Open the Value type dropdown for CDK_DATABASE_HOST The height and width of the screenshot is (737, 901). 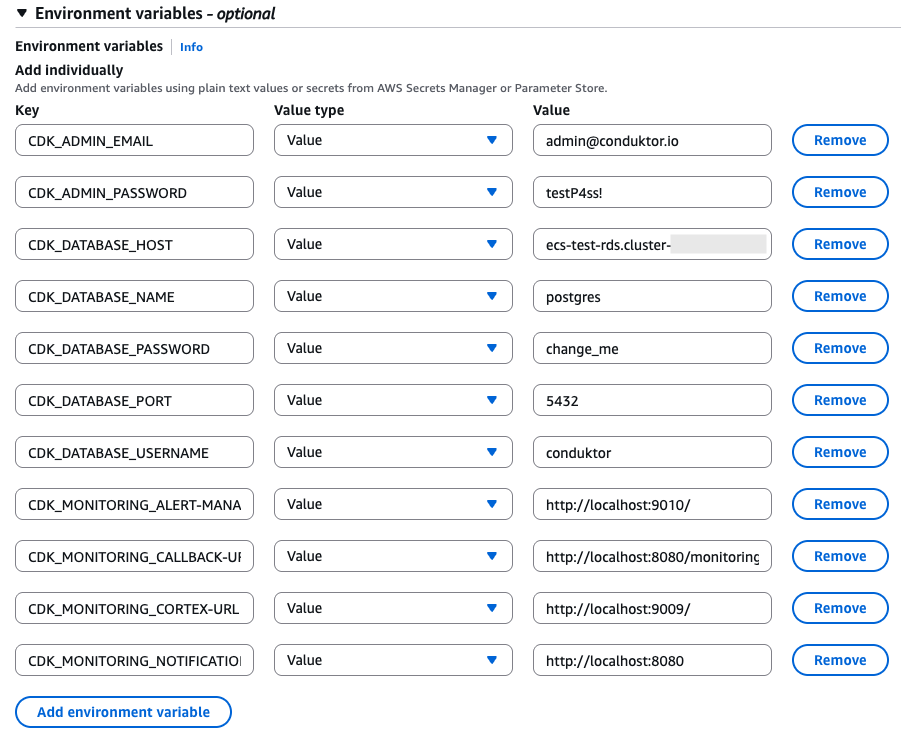tap(392, 244)
